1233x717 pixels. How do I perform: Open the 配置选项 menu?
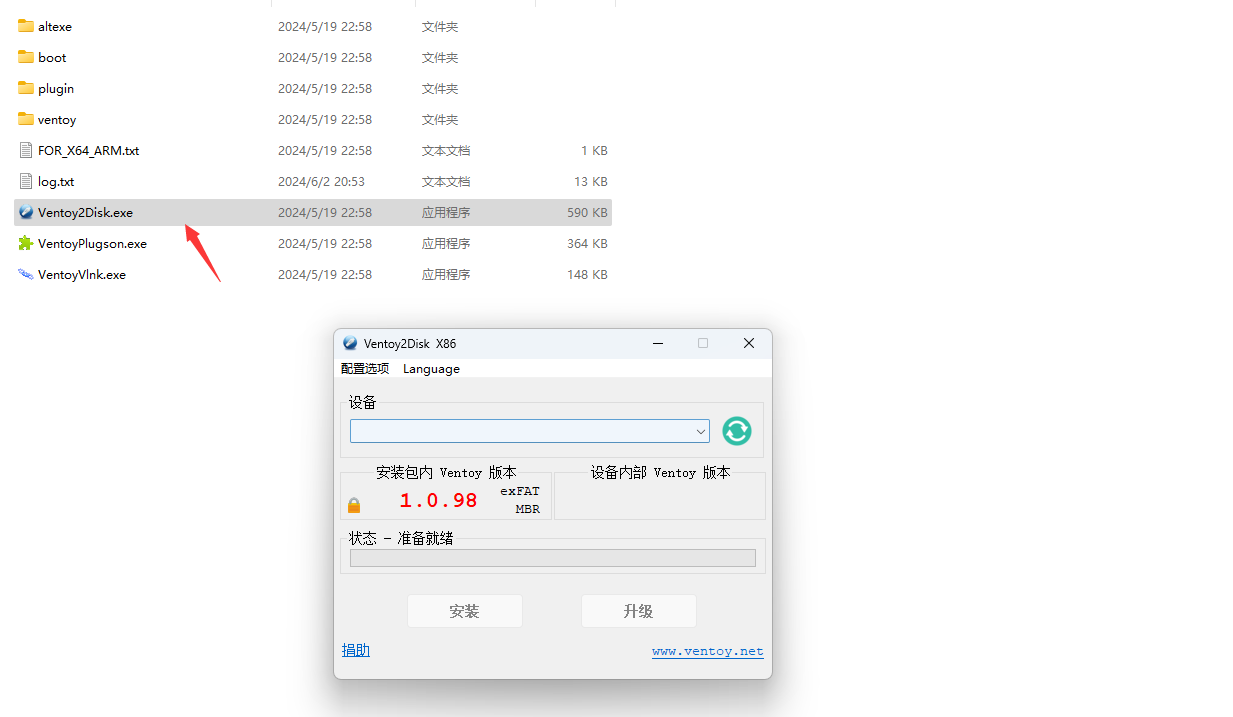pyautogui.click(x=365, y=369)
